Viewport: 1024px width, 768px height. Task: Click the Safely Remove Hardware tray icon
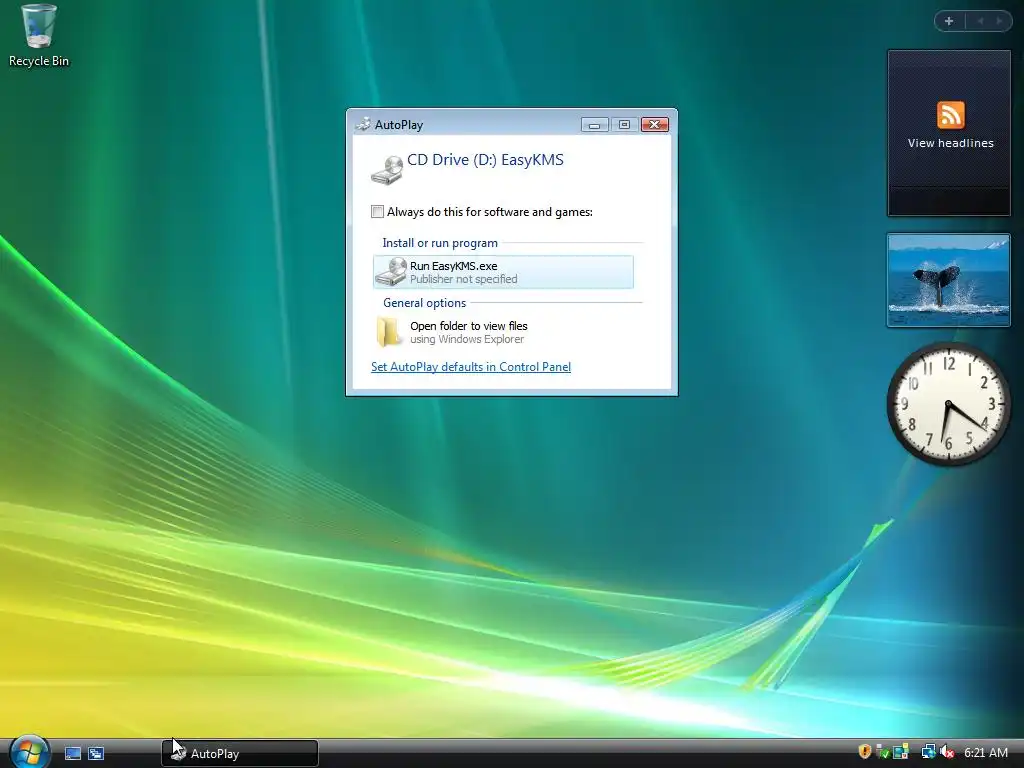click(x=882, y=752)
